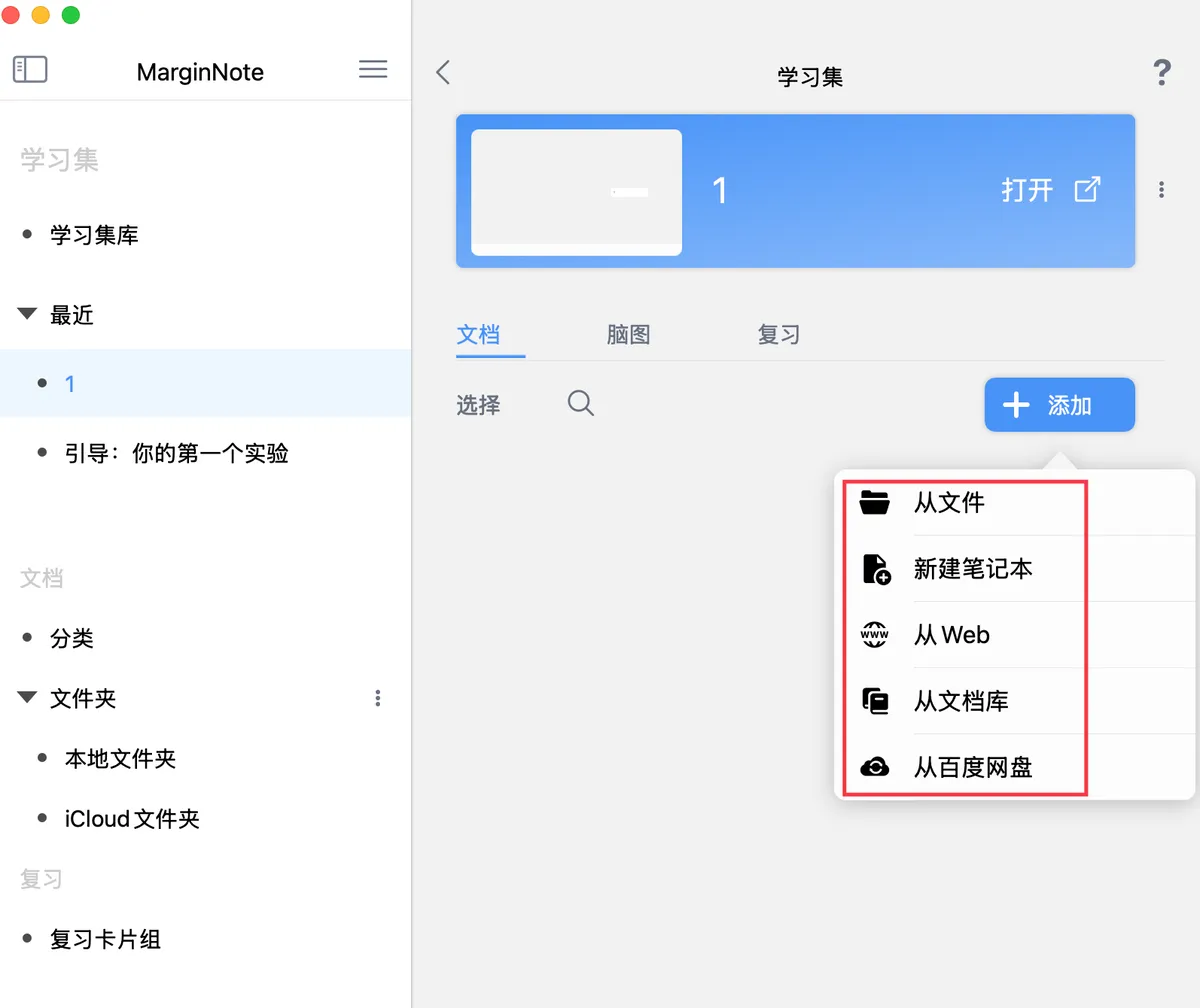
Task: Click the 添加 button label
Action: pyautogui.click(x=1069, y=405)
